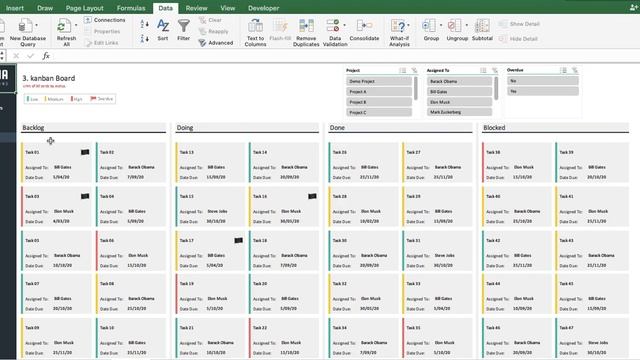Switch to the Draw tab
640x360 pixels.
click(45, 8)
